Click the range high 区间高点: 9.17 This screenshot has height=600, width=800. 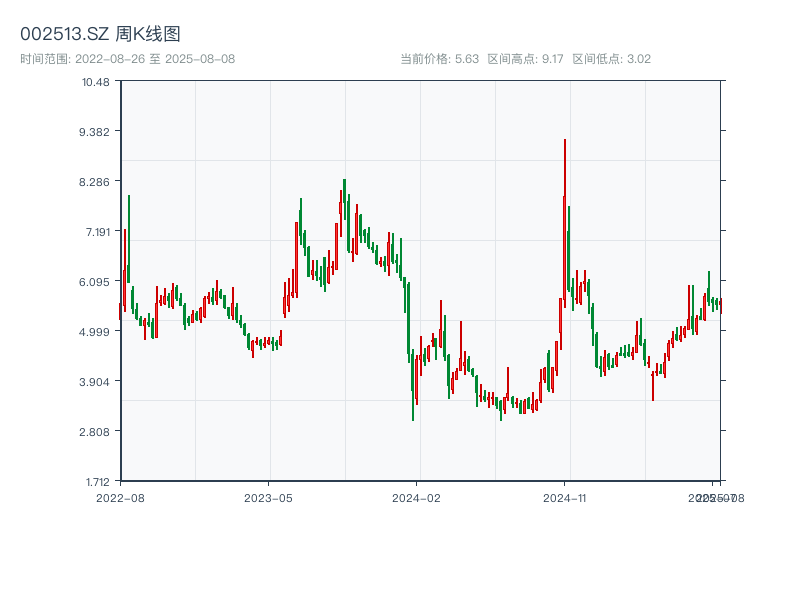point(526,59)
